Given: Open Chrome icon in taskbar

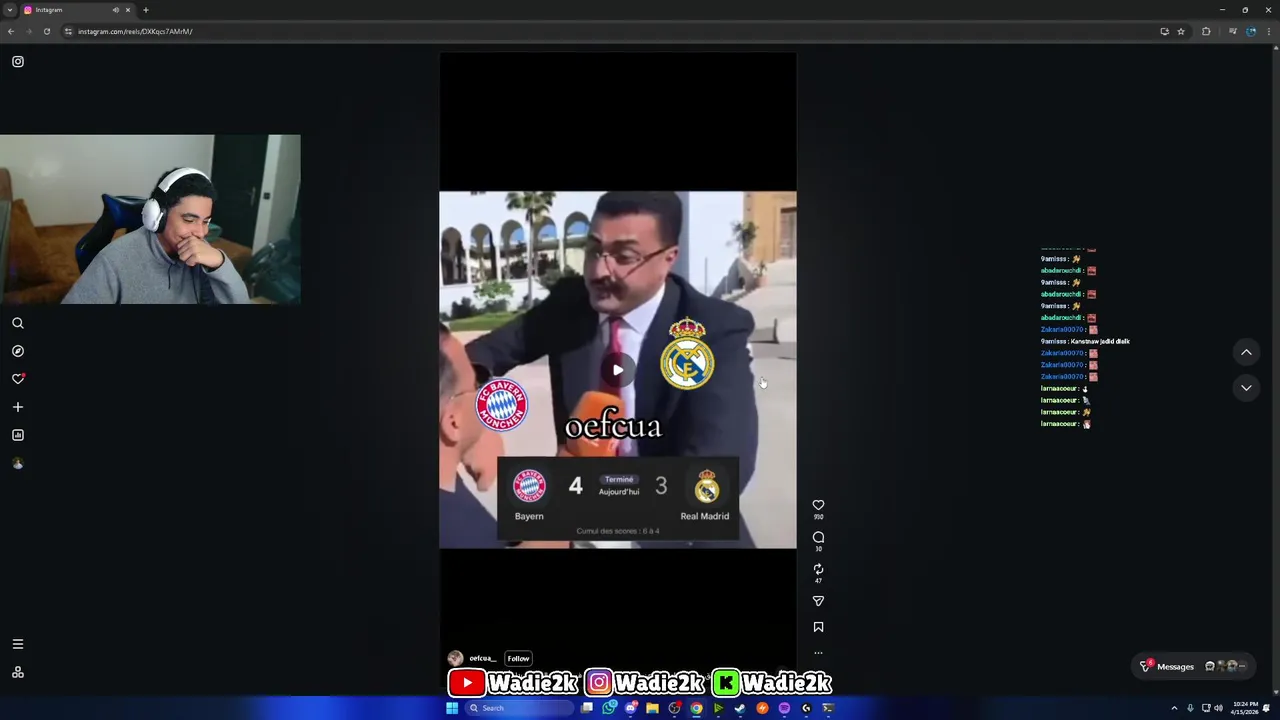Looking at the screenshot, I should pos(696,708).
